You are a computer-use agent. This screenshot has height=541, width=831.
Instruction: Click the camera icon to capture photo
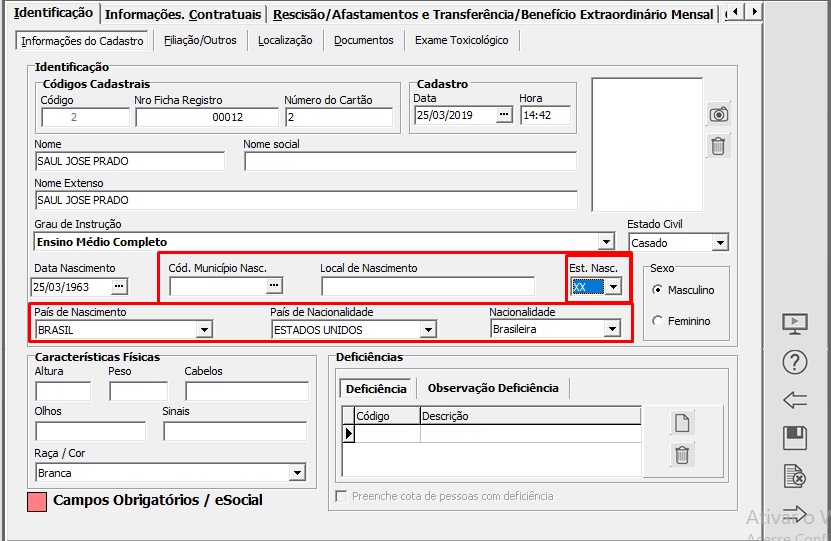pos(718,115)
